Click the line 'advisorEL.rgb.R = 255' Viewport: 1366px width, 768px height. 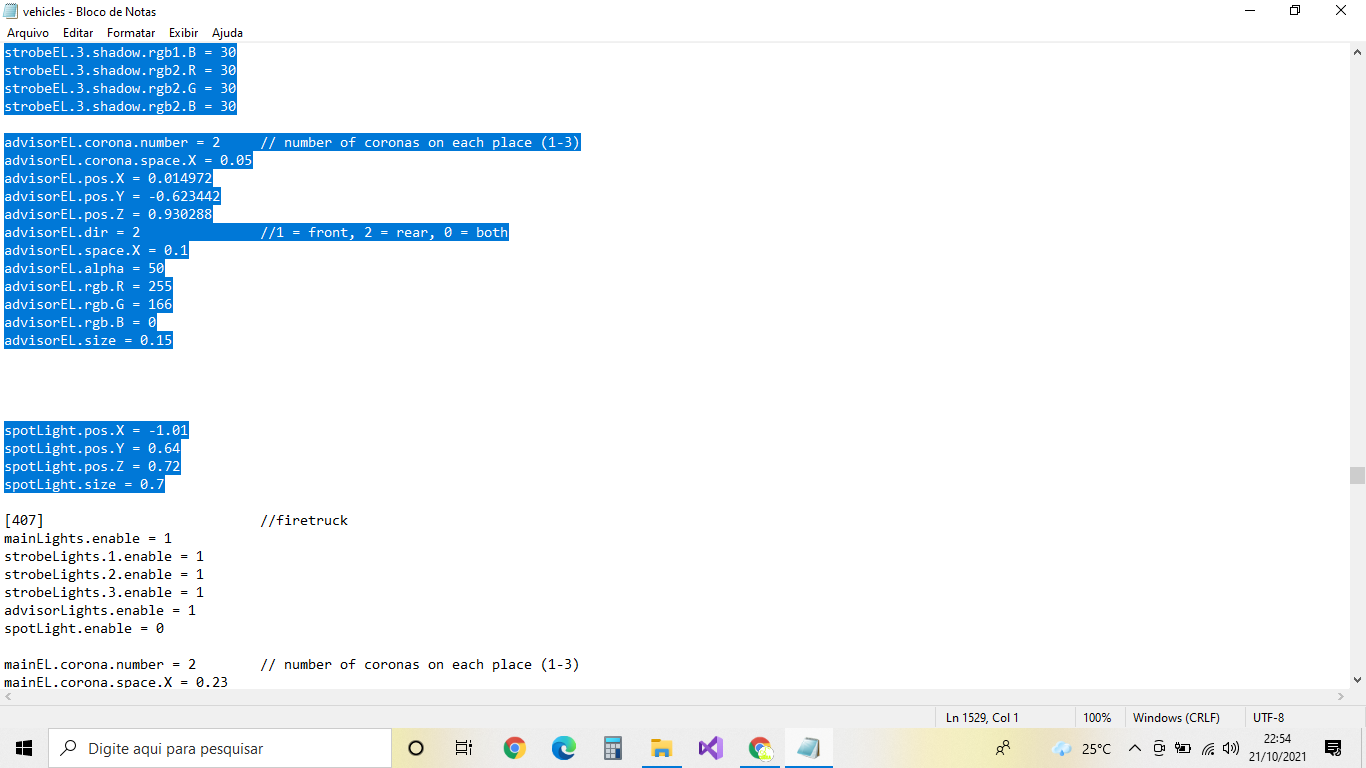coord(88,286)
